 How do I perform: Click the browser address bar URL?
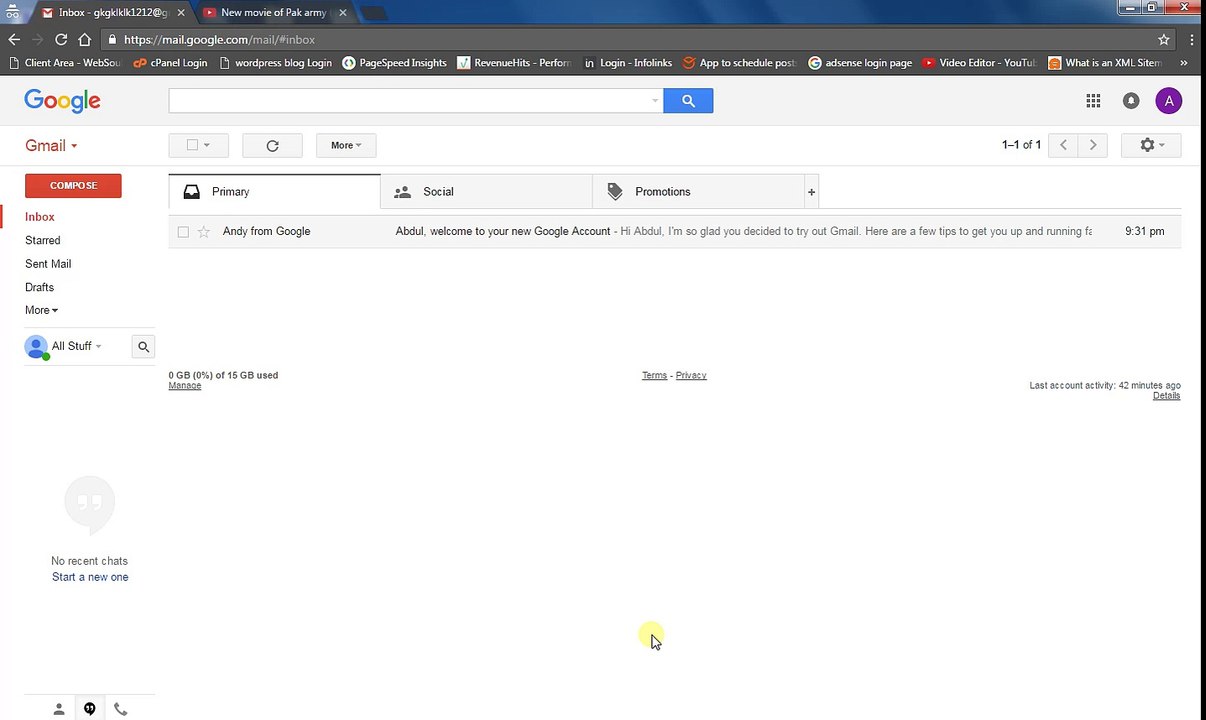point(219,39)
